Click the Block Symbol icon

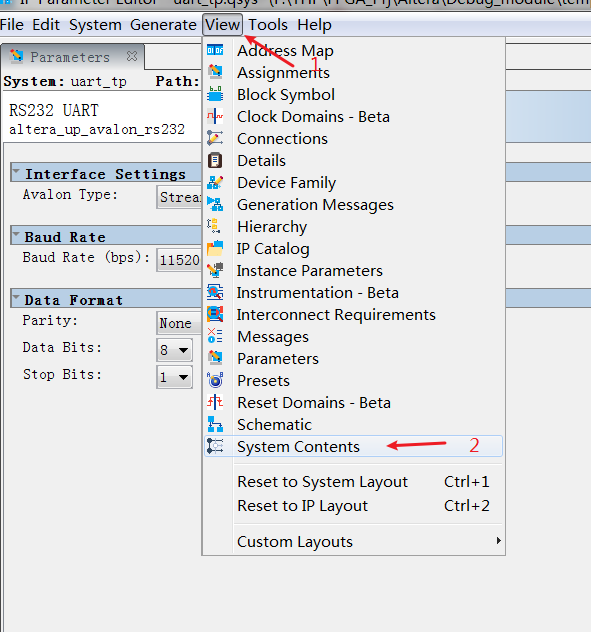[x=215, y=94]
